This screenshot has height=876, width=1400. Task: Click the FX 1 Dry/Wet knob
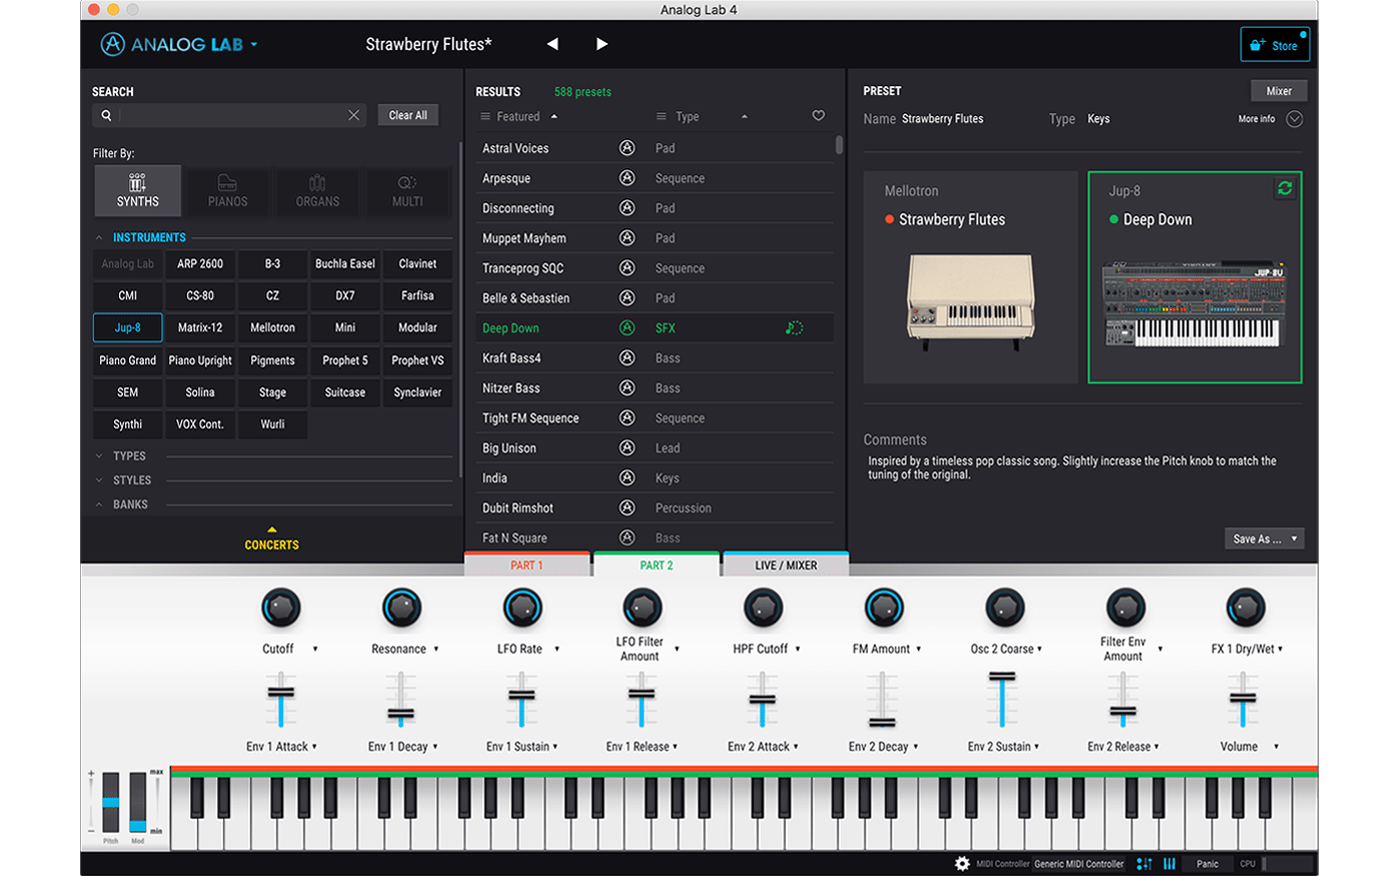click(x=1245, y=608)
